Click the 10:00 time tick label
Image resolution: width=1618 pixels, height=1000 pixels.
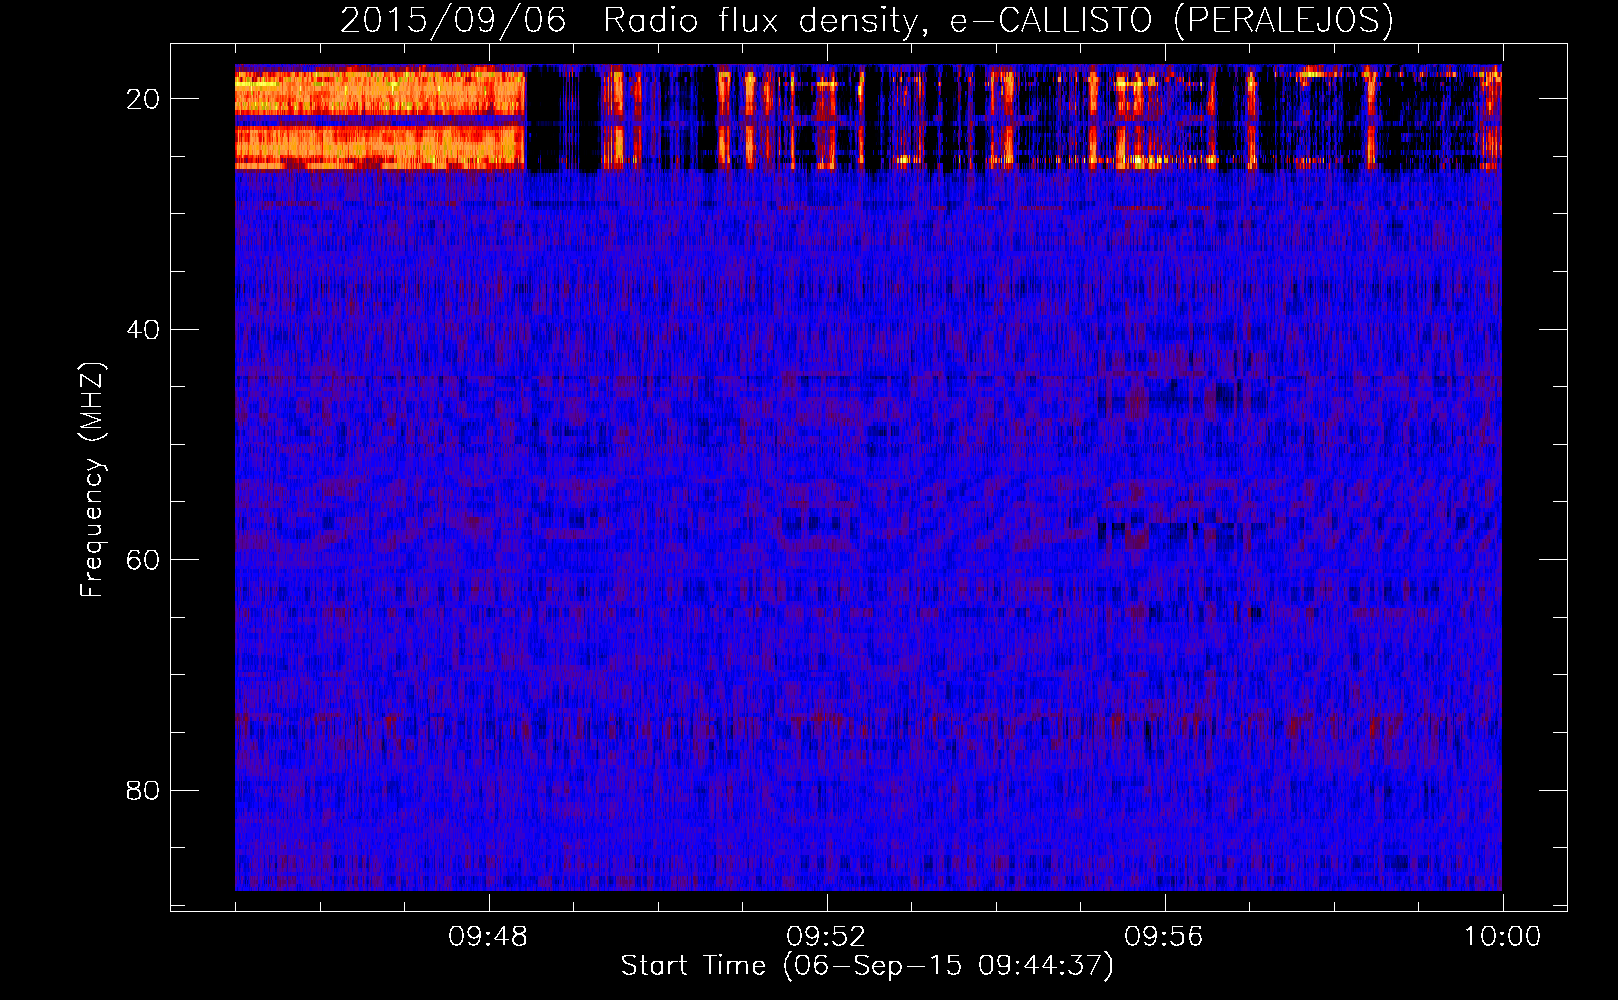point(1503,937)
